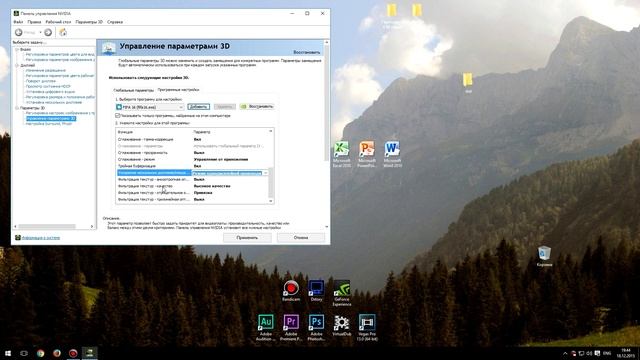Viewport: 640px width, 360px height.
Task: Select Установка цифрового аудио tree item
Action: click(x=50, y=92)
